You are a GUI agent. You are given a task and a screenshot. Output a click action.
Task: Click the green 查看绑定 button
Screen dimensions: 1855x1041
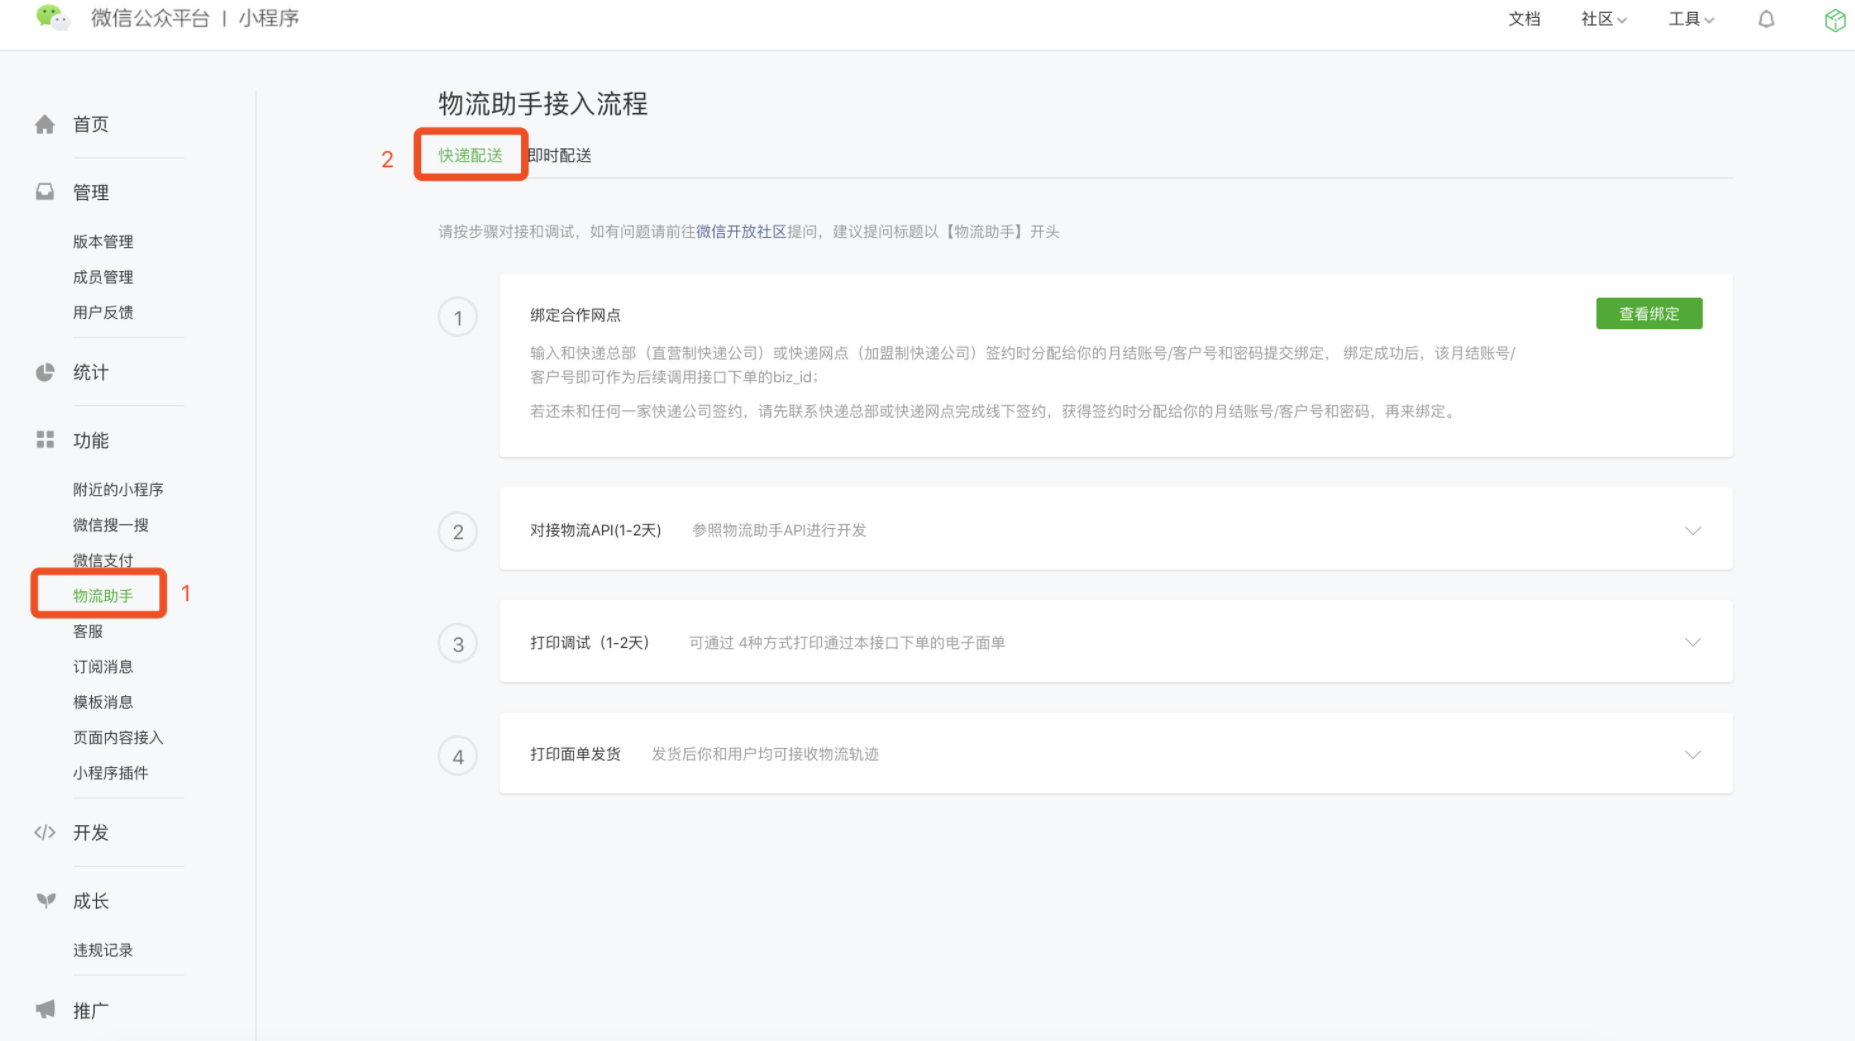1648,314
